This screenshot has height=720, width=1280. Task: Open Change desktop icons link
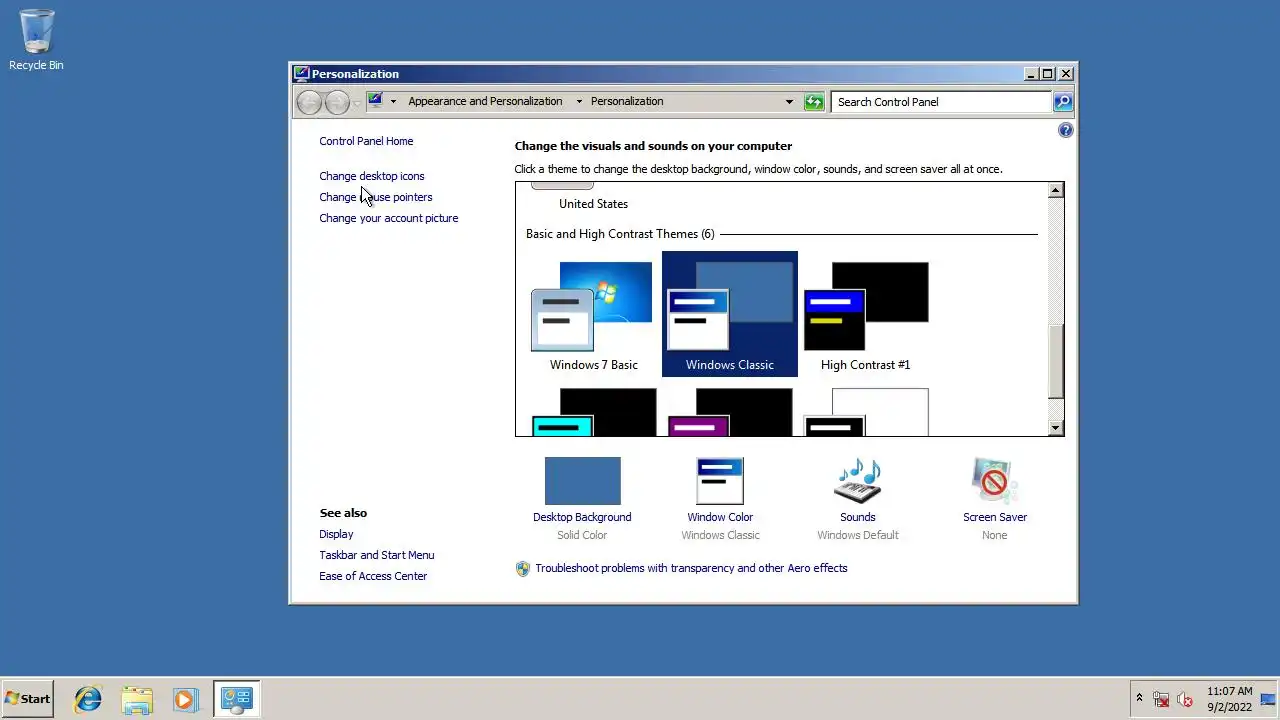click(372, 176)
